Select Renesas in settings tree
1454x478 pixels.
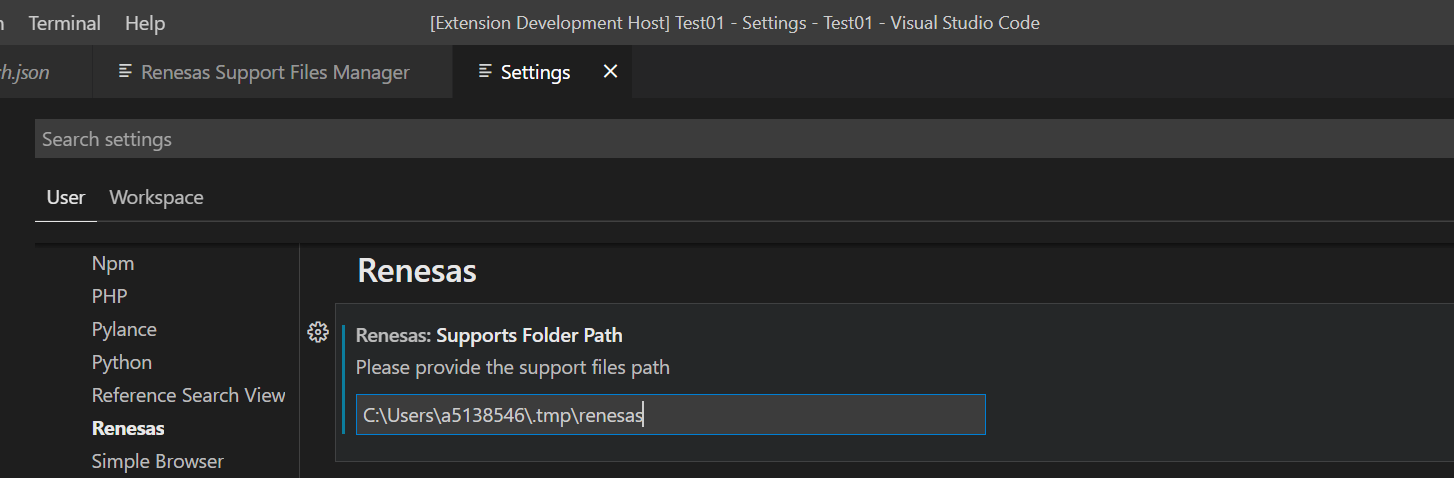tap(128, 428)
